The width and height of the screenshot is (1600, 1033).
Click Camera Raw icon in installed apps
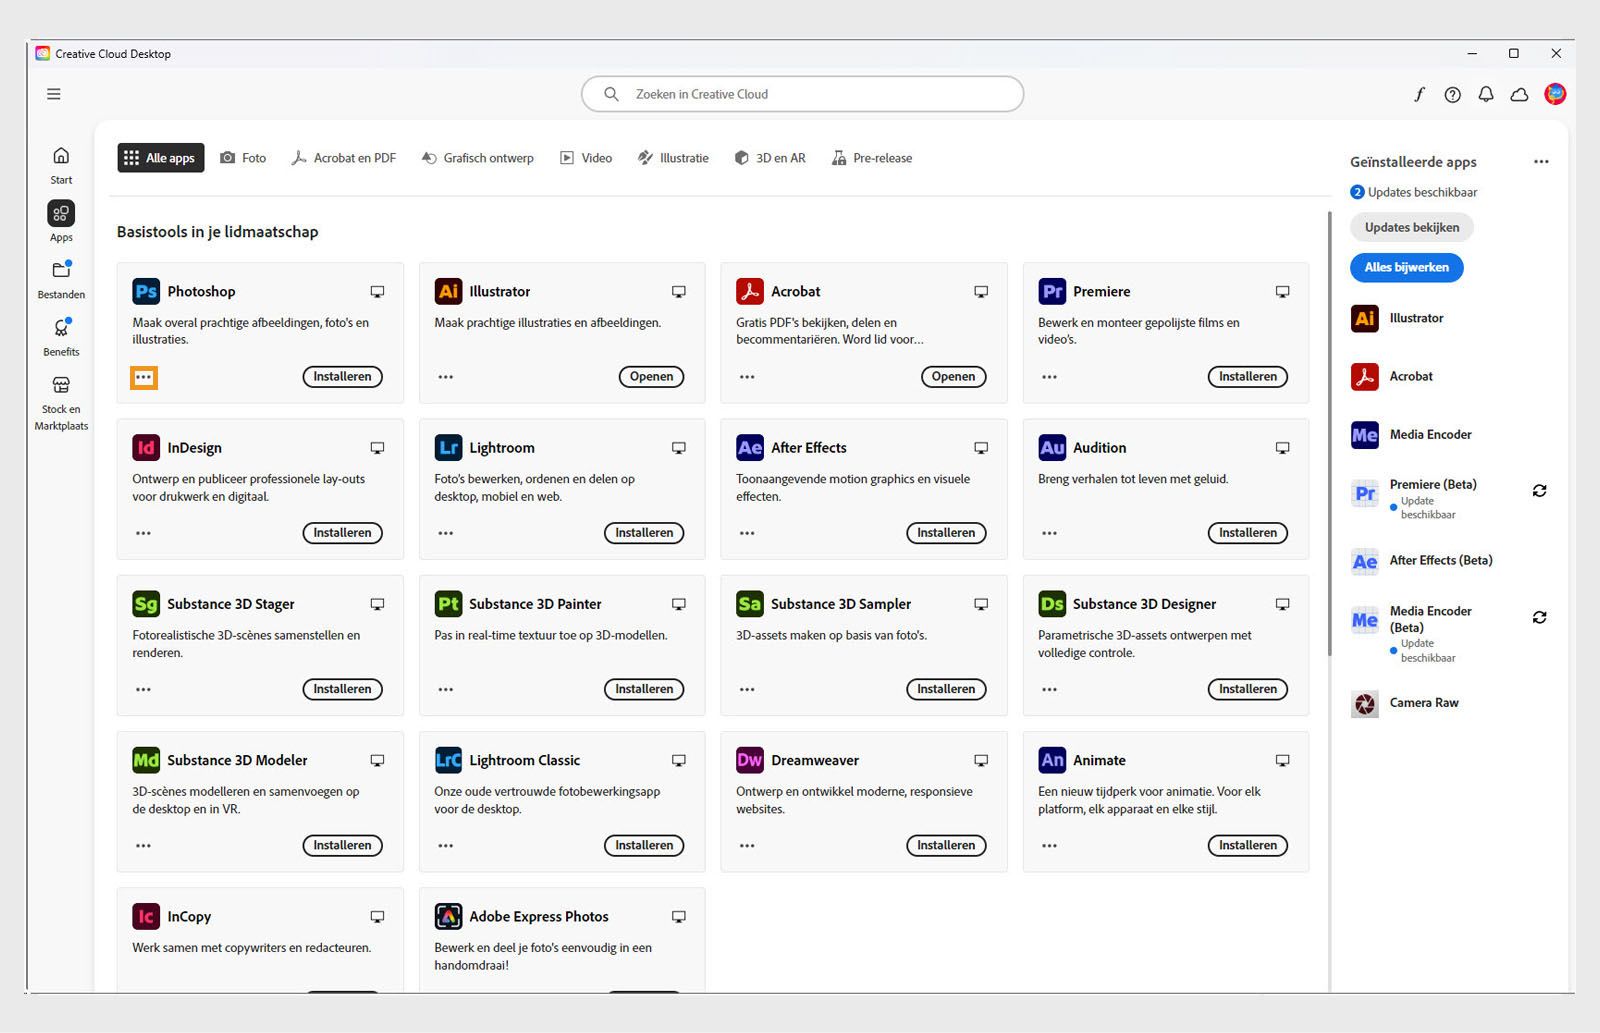click(x=1365, y=704)
